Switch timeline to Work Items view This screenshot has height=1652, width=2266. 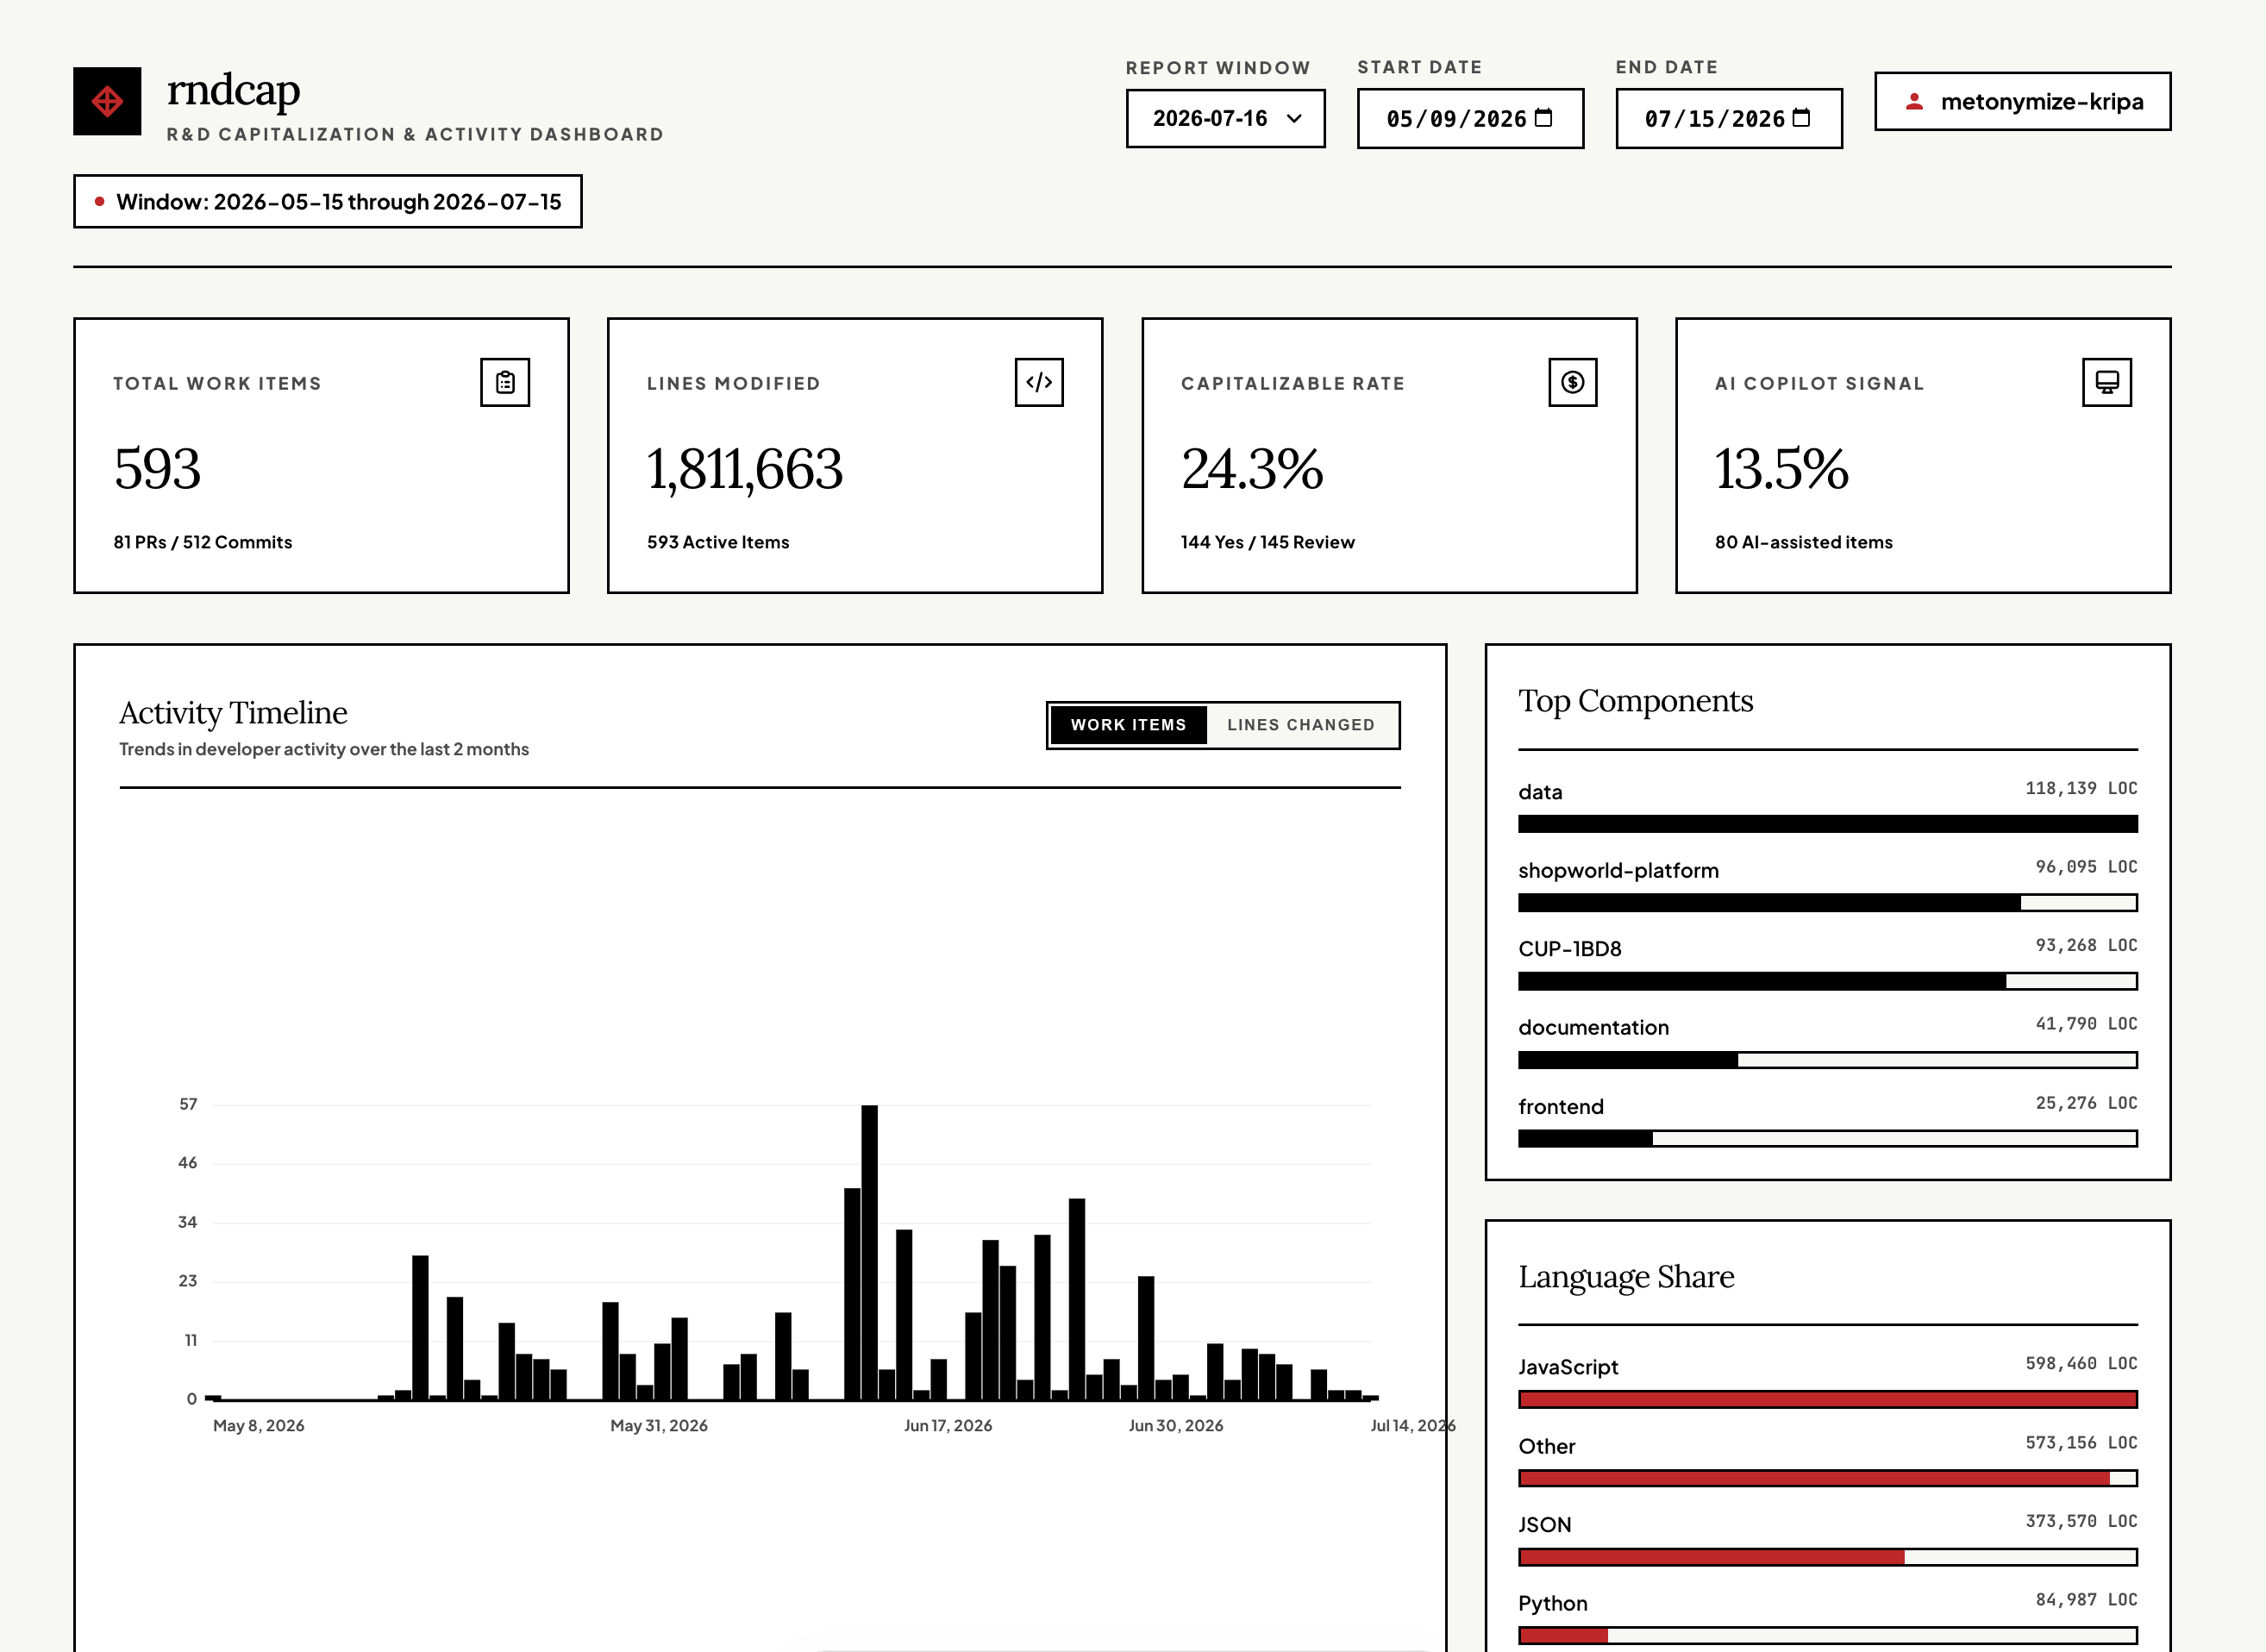[x=1128, y=725]
